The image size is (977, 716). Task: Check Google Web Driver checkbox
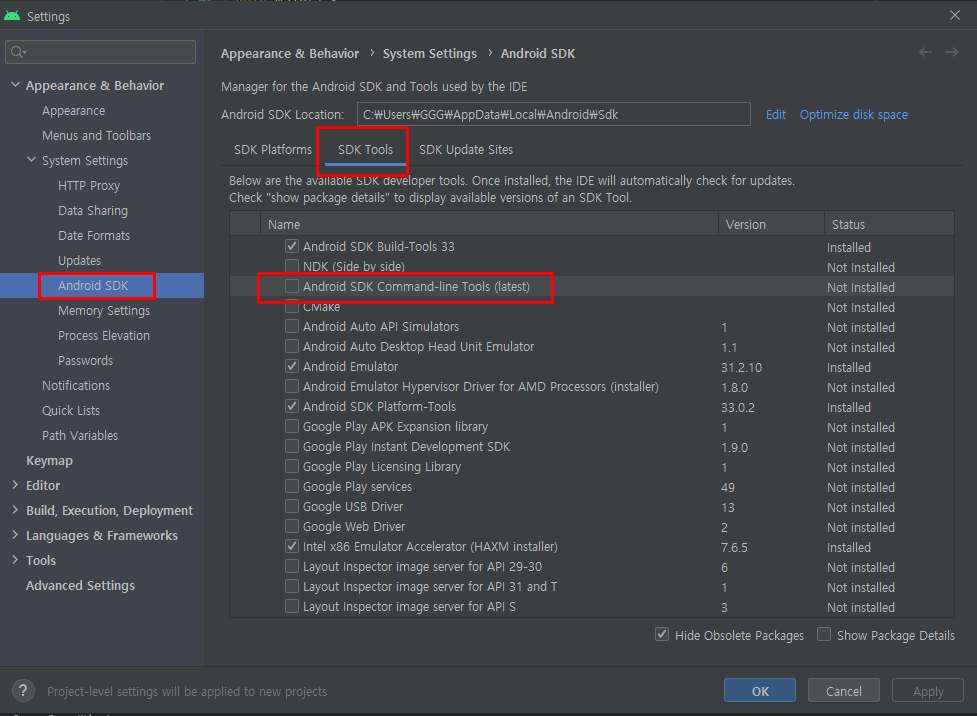click(x=292, y=526)
